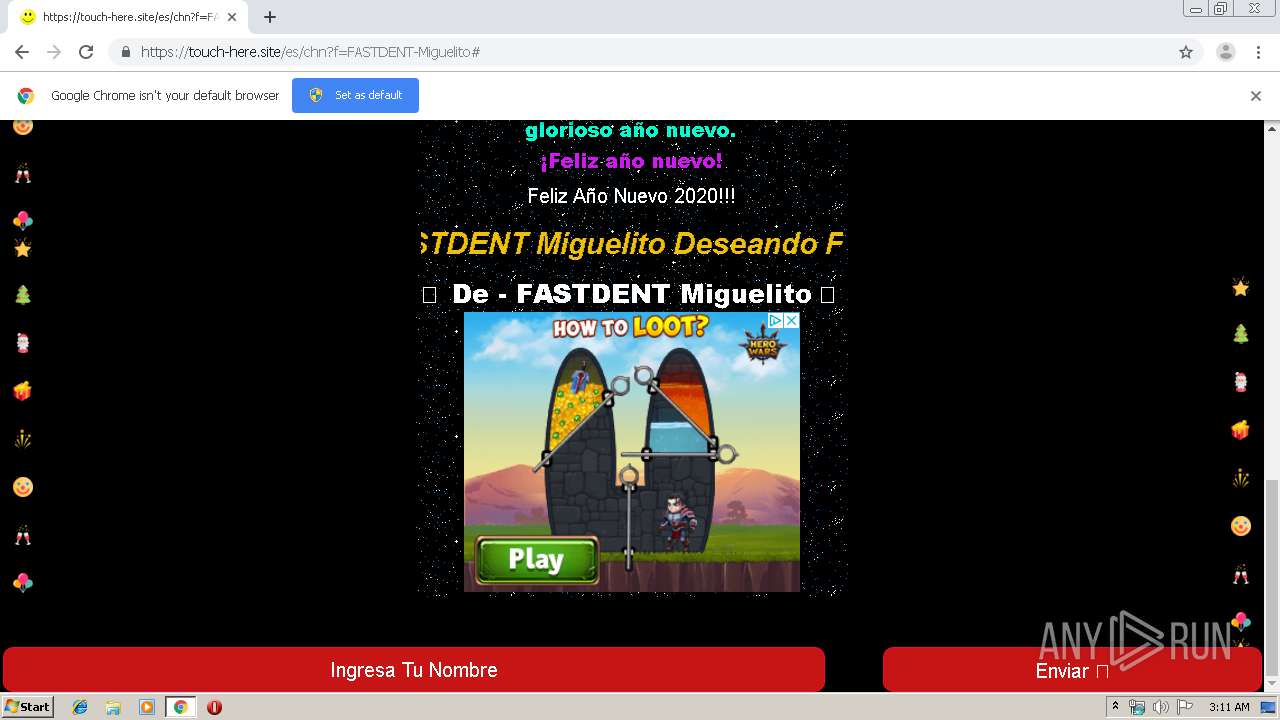This screenshot has height=720, width=1280.
Task: Open the Chrome three-dot menu
Action: (1258, 52)
